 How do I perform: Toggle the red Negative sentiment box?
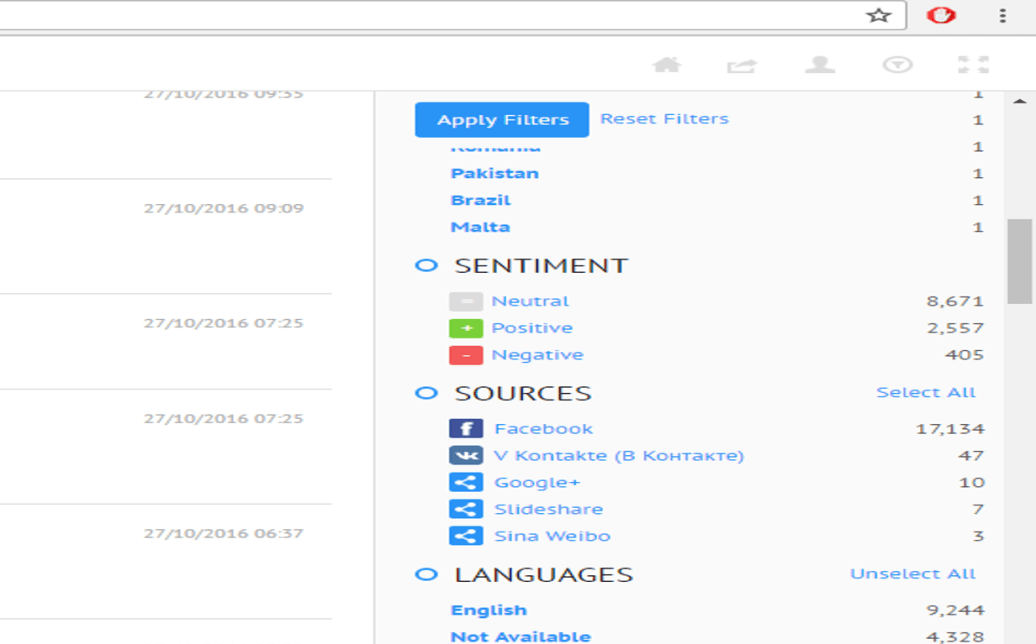pyautogui.click(x=466, y=355)
